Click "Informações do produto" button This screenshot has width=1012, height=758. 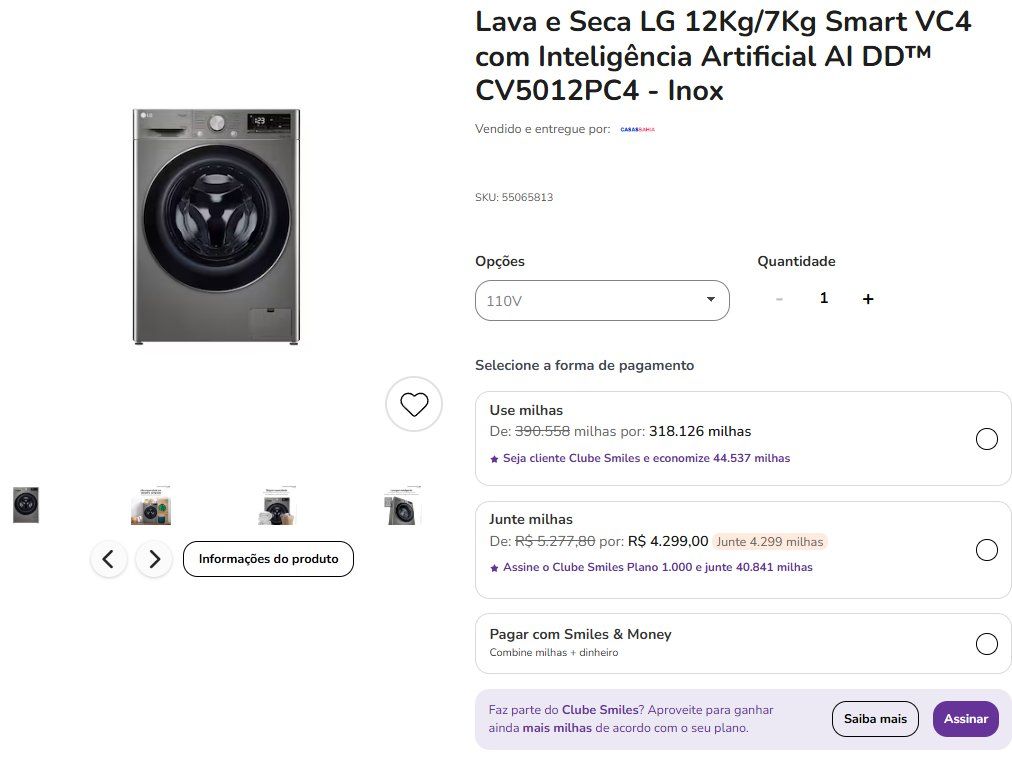(x=268, y=559)
